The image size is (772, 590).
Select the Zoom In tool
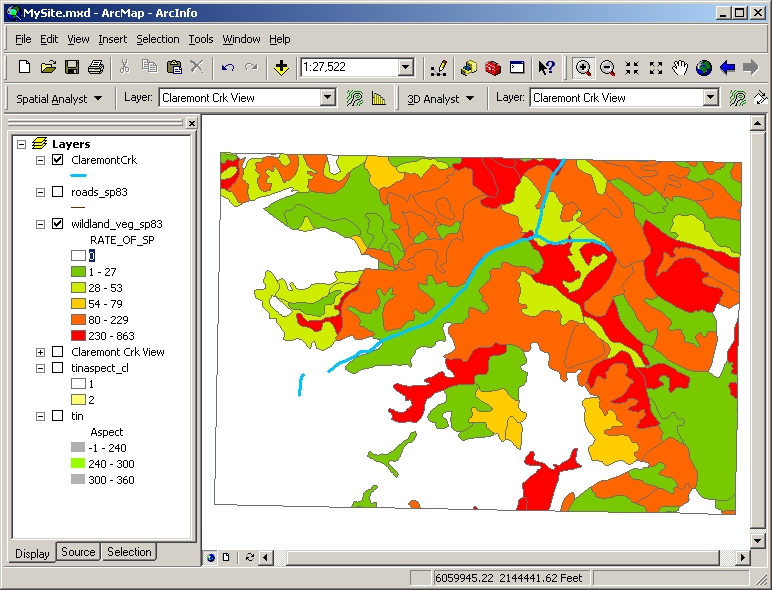coord(583,68)
